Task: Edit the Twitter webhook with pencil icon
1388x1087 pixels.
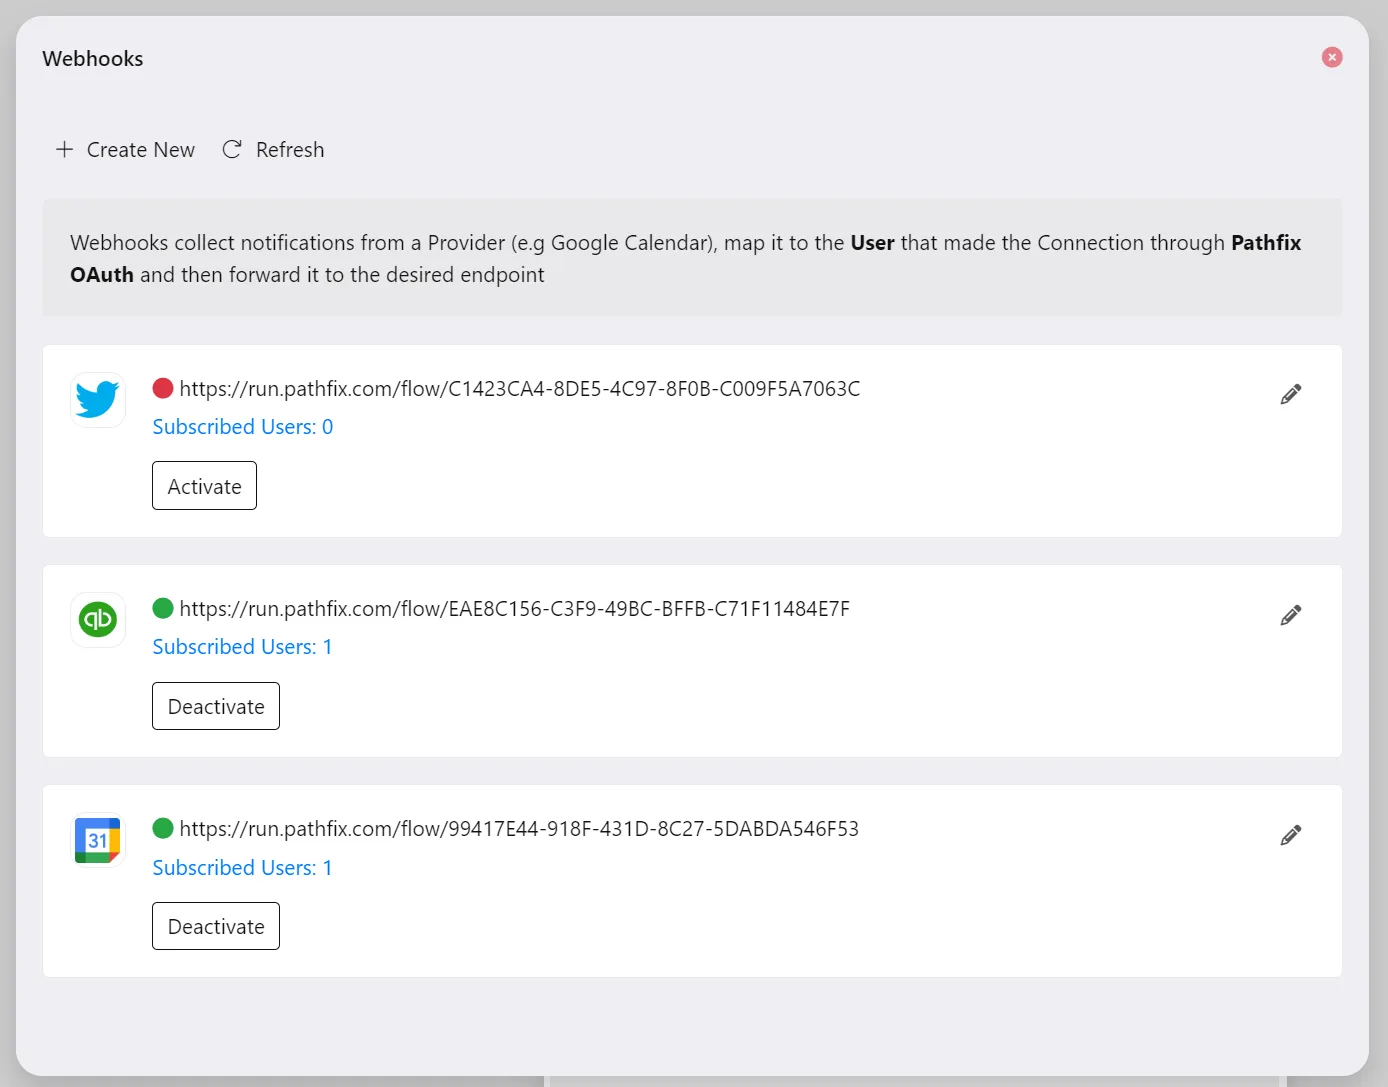Action: click(x=1291, y=394)
